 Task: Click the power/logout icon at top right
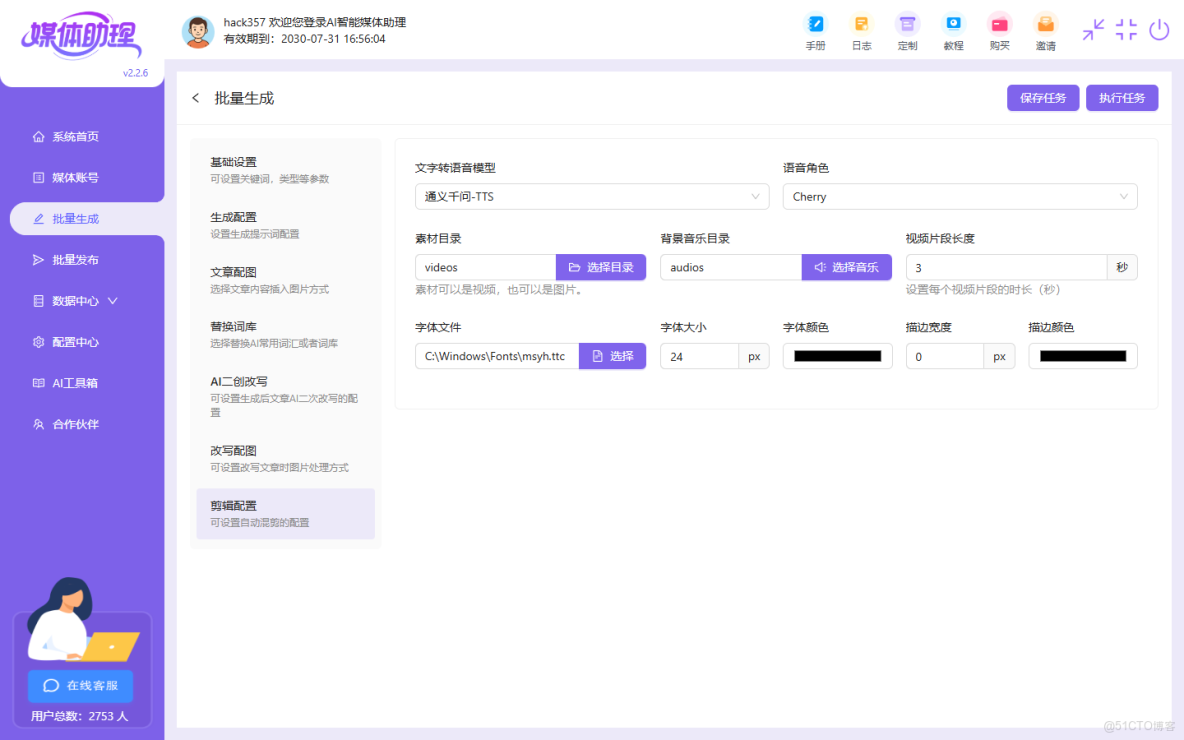click(1159, 29)
